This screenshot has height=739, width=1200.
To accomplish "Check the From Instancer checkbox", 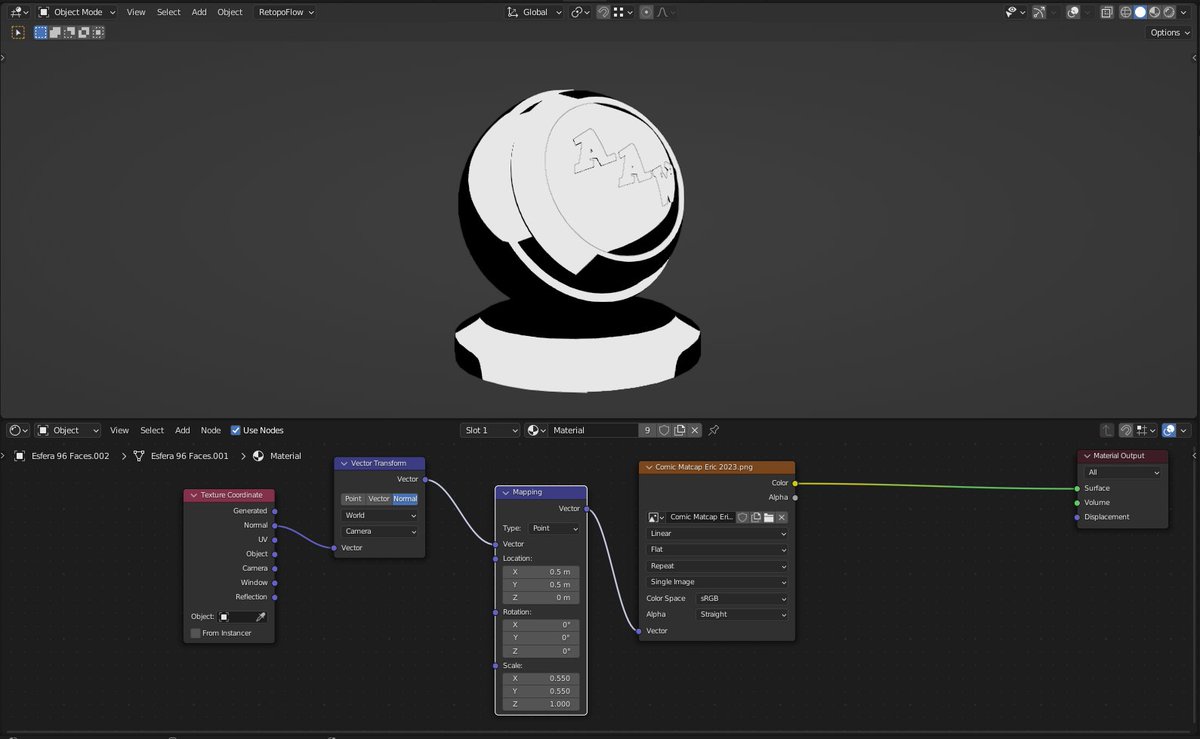I will 196,633.
